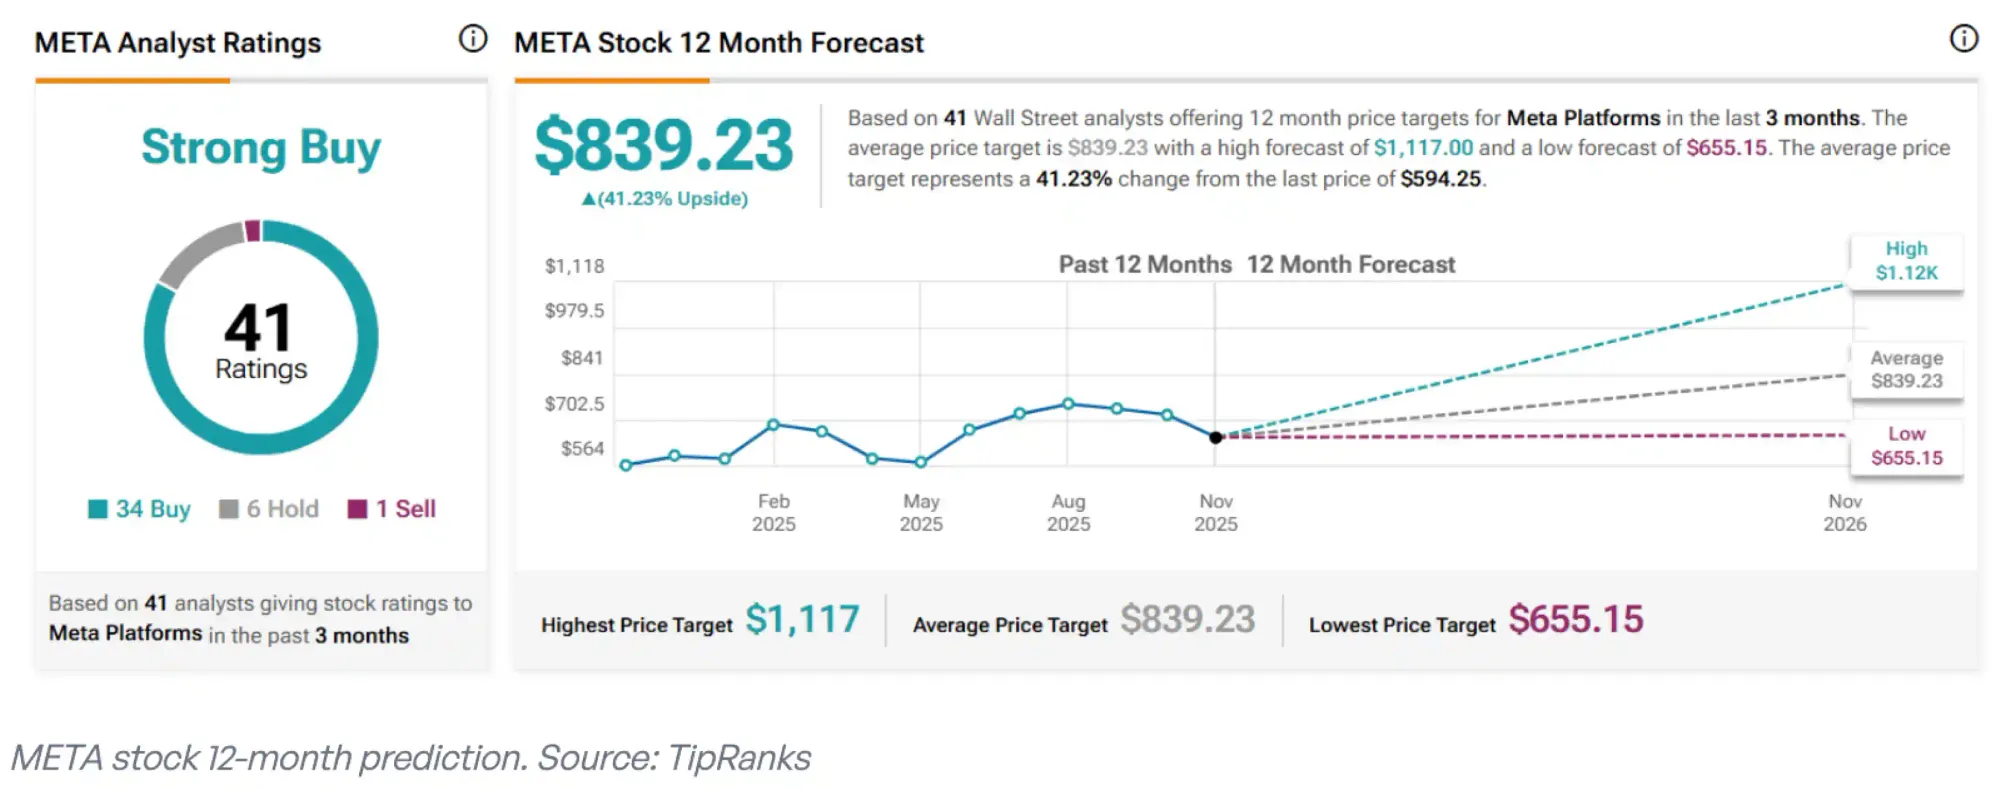Click the Low $655.15 forecast label
The width and height of the screenshot is (2000, 789).
[1906, 446]
